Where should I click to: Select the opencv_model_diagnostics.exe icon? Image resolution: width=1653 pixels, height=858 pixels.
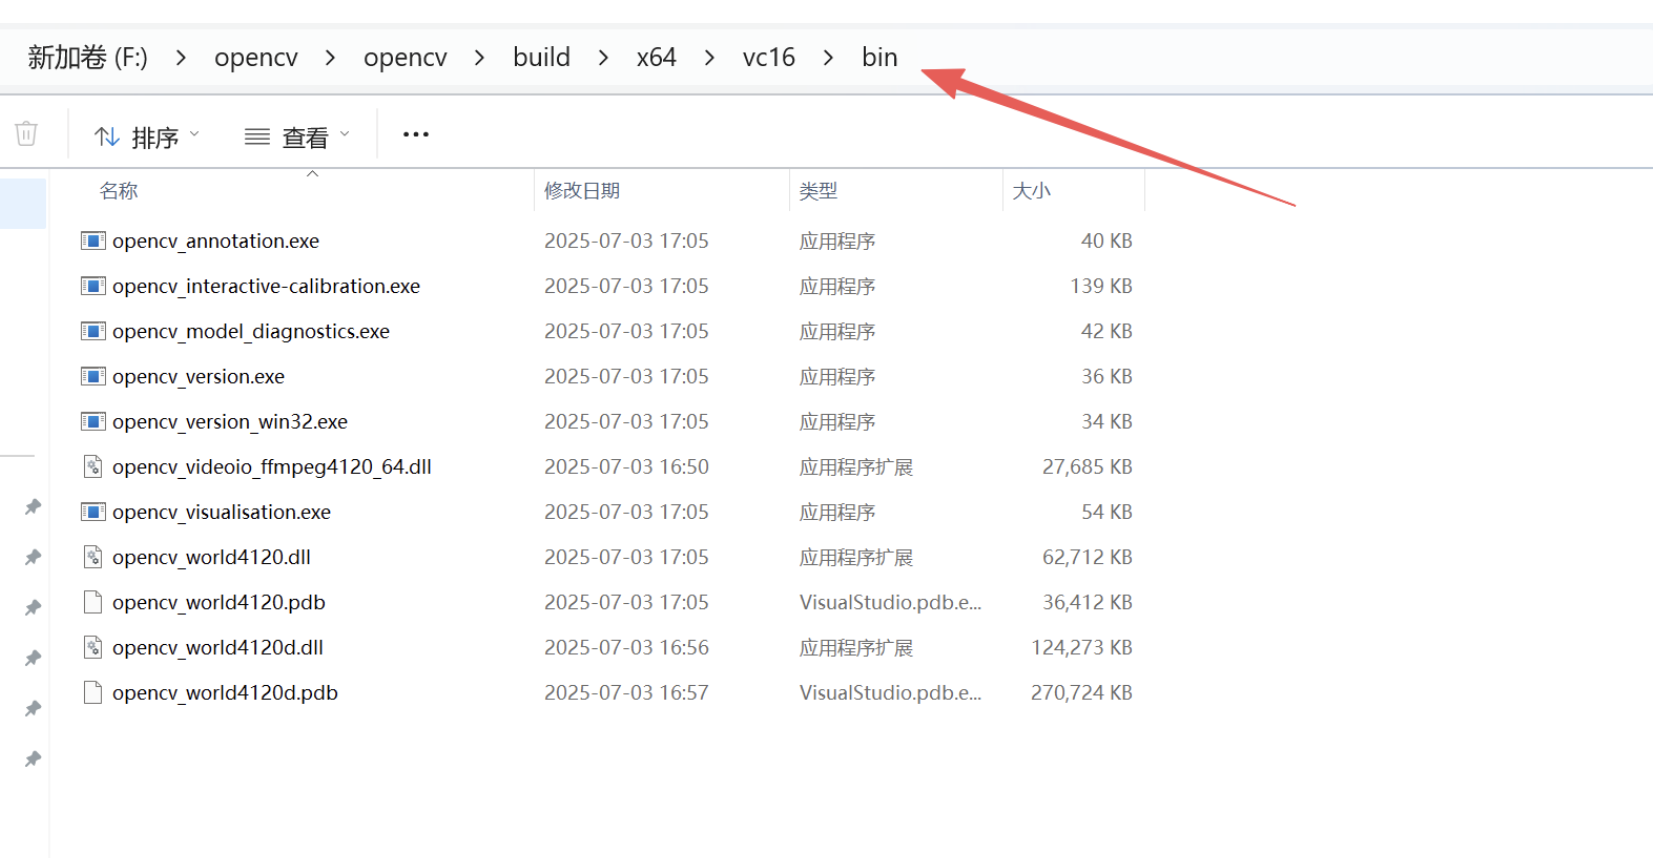93,331
